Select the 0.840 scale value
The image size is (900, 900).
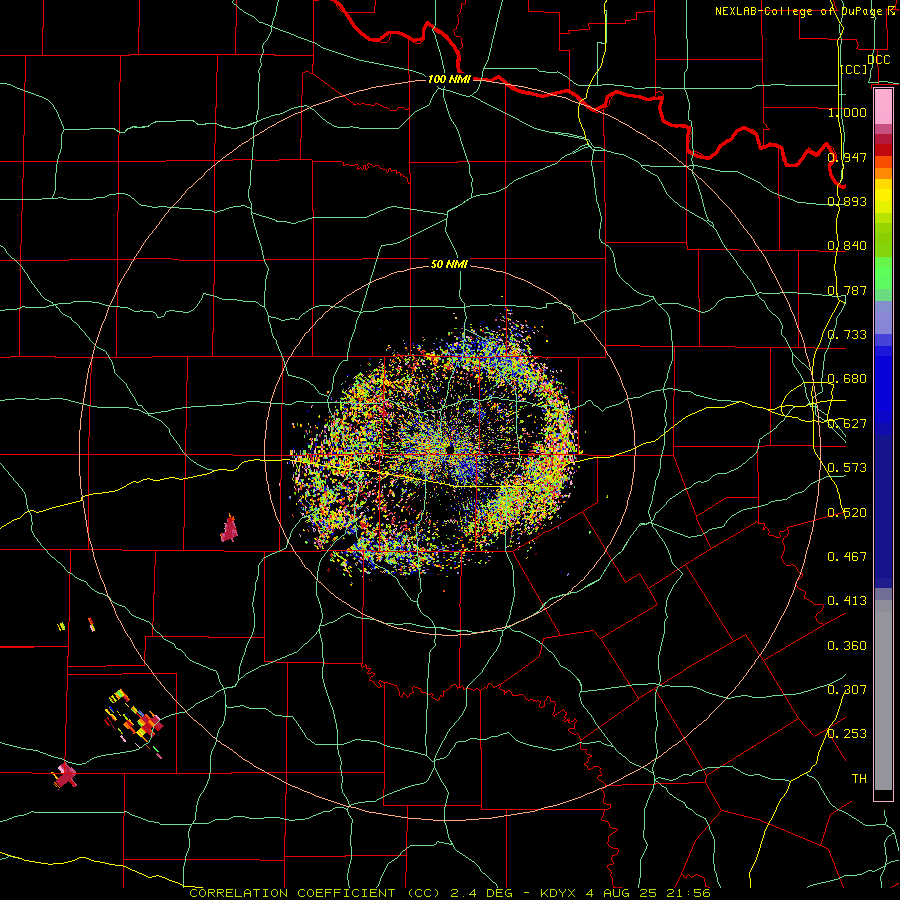coord(847,246)
